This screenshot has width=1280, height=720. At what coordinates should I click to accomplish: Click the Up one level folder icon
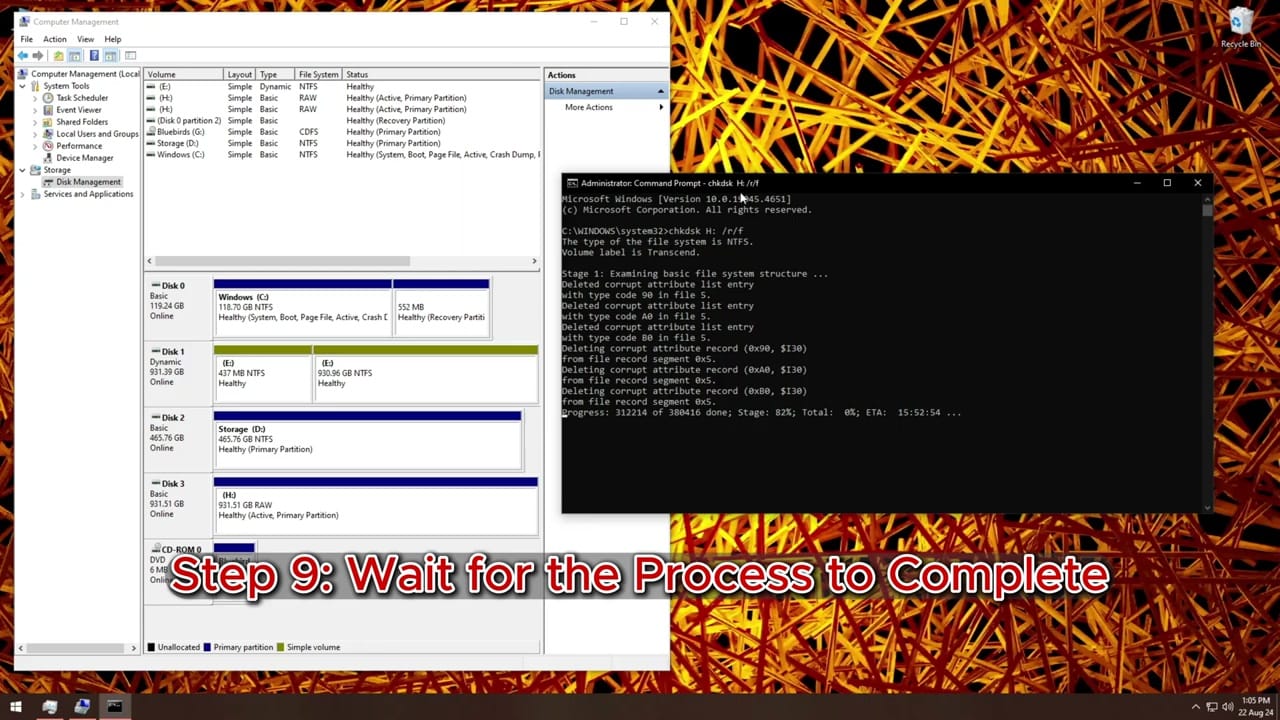[x=58, y=55]
